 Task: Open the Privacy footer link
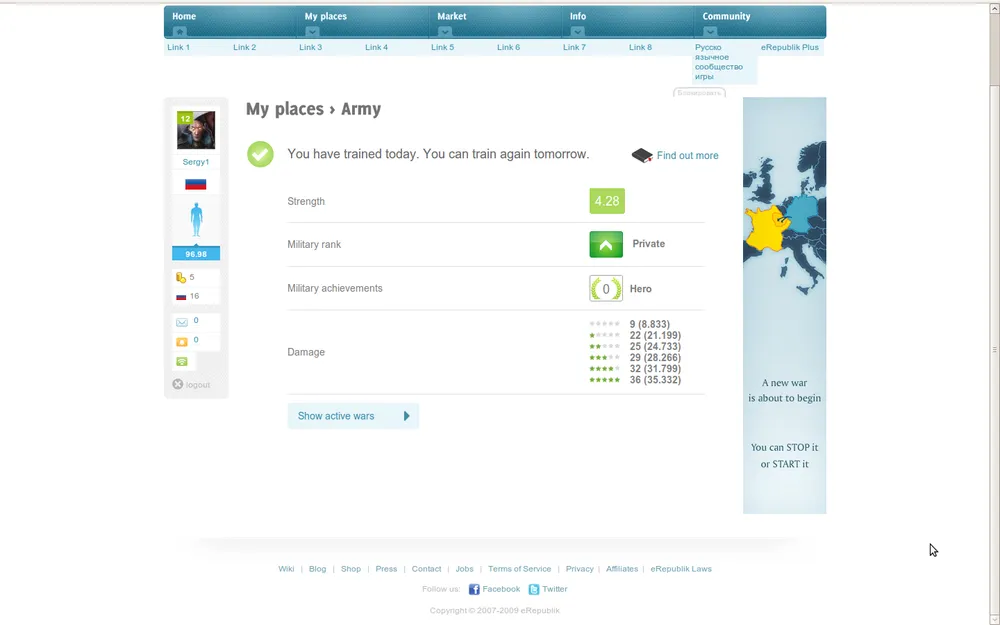coord(580,569)
